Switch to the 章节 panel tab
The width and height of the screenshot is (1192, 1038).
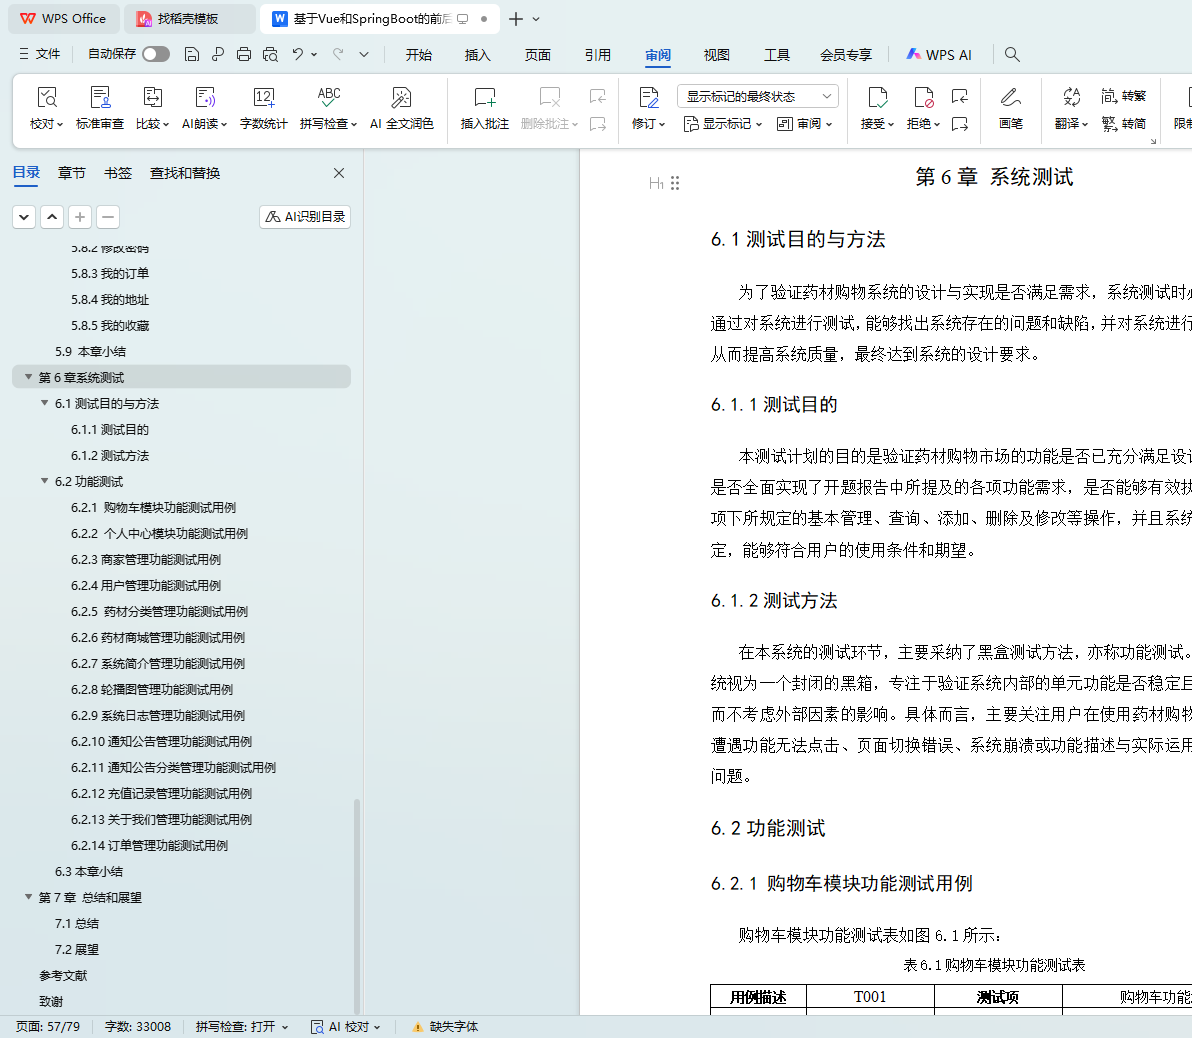tap(71, 173)
